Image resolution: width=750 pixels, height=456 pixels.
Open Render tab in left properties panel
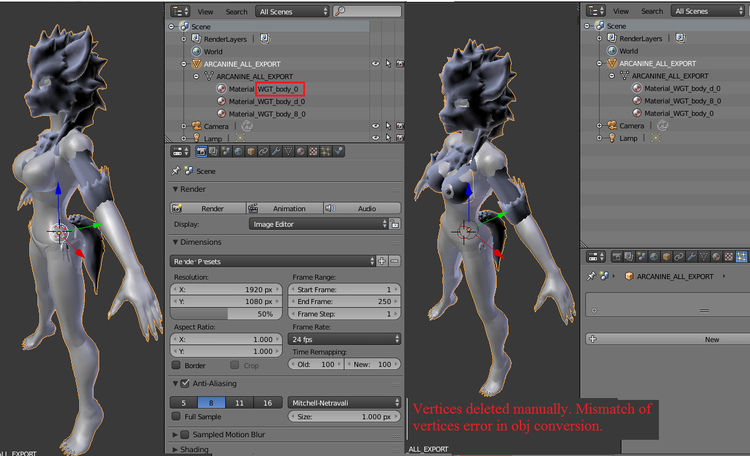pyautogui.click(x=201, y=151)
